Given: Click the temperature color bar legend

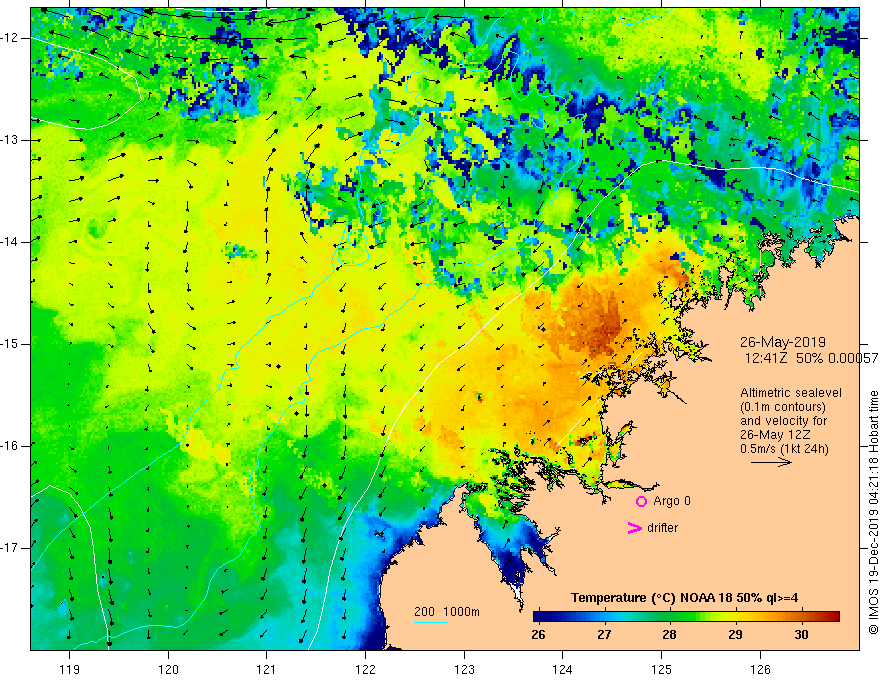Looking at the screenshot, I should tap(686, 617).
